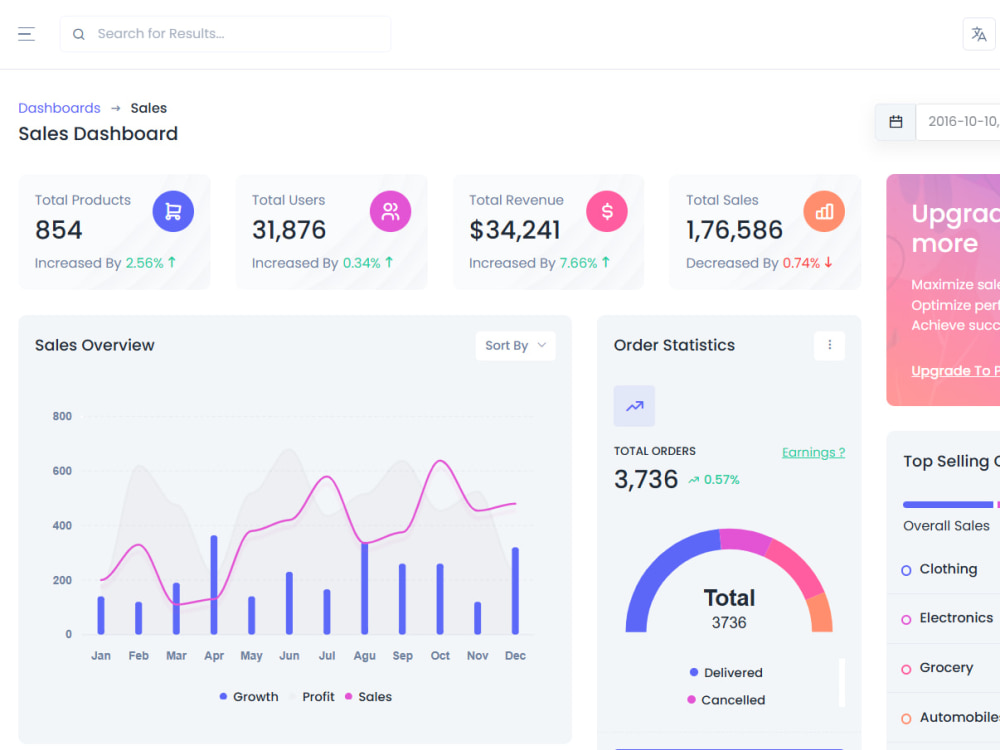Click the Clothing category circle marker
The height and width of the screenshot is (750, 1000).
(x=906, y=570)
